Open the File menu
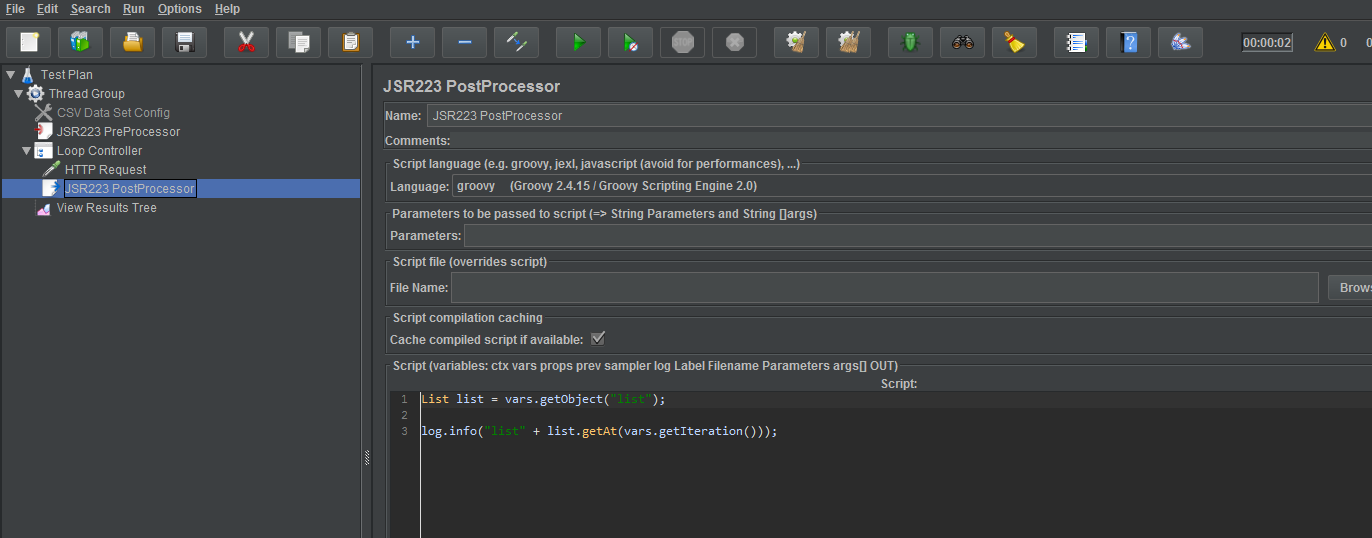 [x=15, y=9]
